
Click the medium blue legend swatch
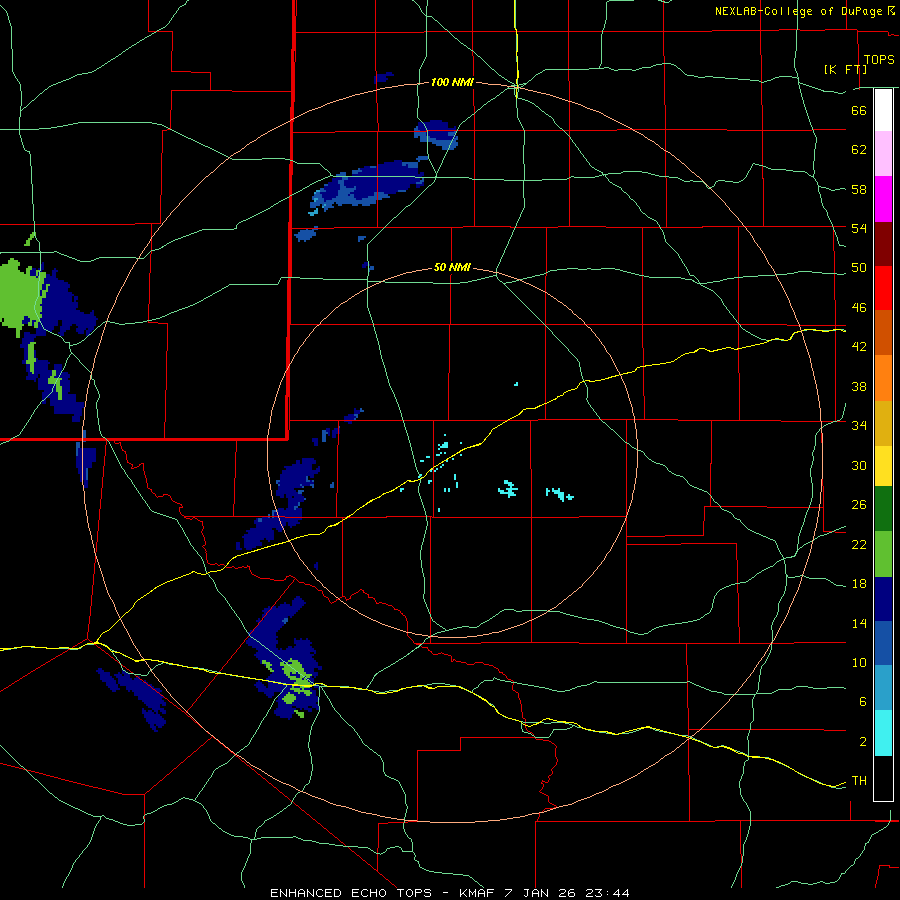883,643
